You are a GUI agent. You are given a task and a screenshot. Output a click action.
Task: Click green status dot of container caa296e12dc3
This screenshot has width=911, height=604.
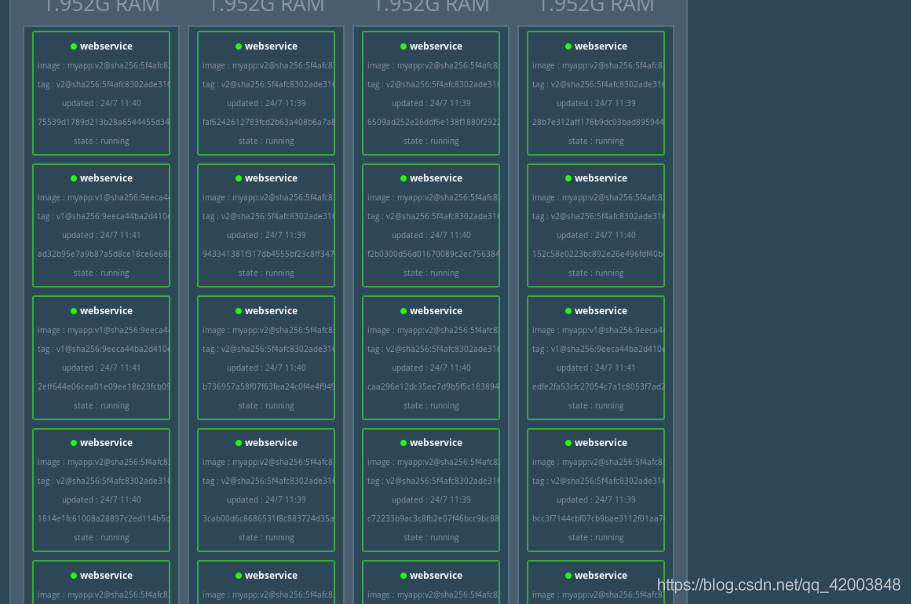pyautogui.click(x=404, y=311)
